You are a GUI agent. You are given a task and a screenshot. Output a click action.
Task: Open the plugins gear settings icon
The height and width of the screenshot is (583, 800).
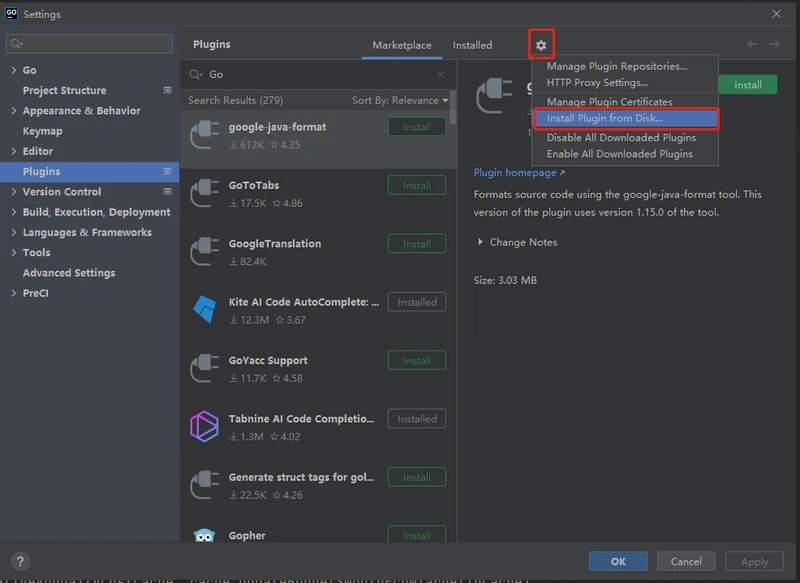(541, 45)
